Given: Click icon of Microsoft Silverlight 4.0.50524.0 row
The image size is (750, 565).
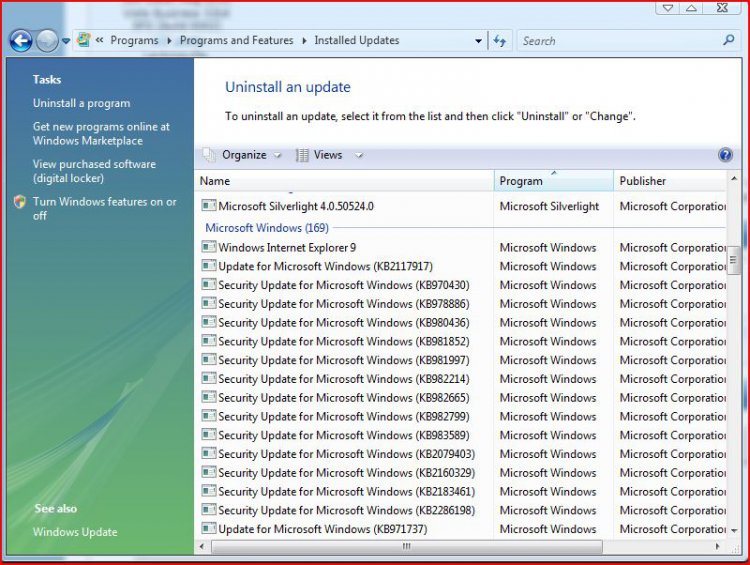Looking at the screenshot, I should click(209, 206).
